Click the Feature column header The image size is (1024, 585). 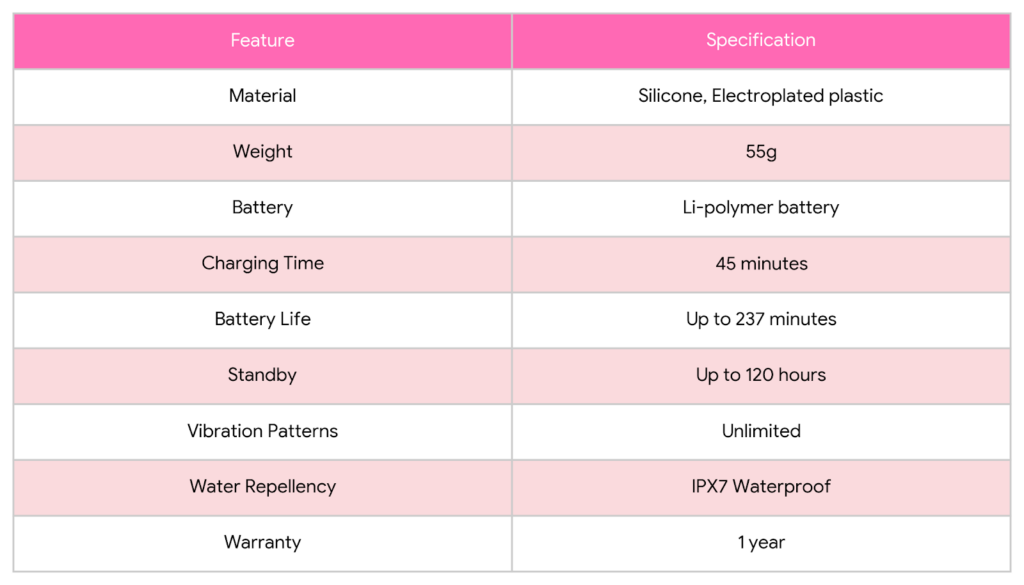tap(262, 41)
